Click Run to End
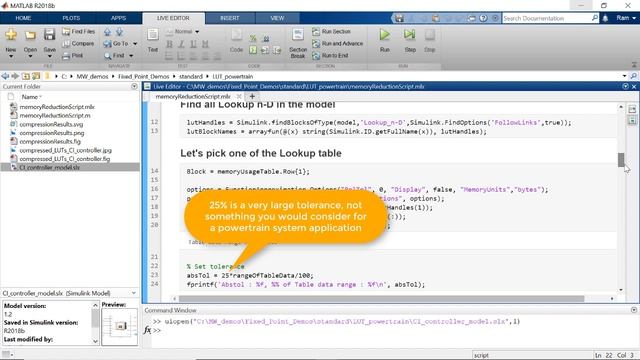This screenshot has height=360, width=640. [330, 56]
